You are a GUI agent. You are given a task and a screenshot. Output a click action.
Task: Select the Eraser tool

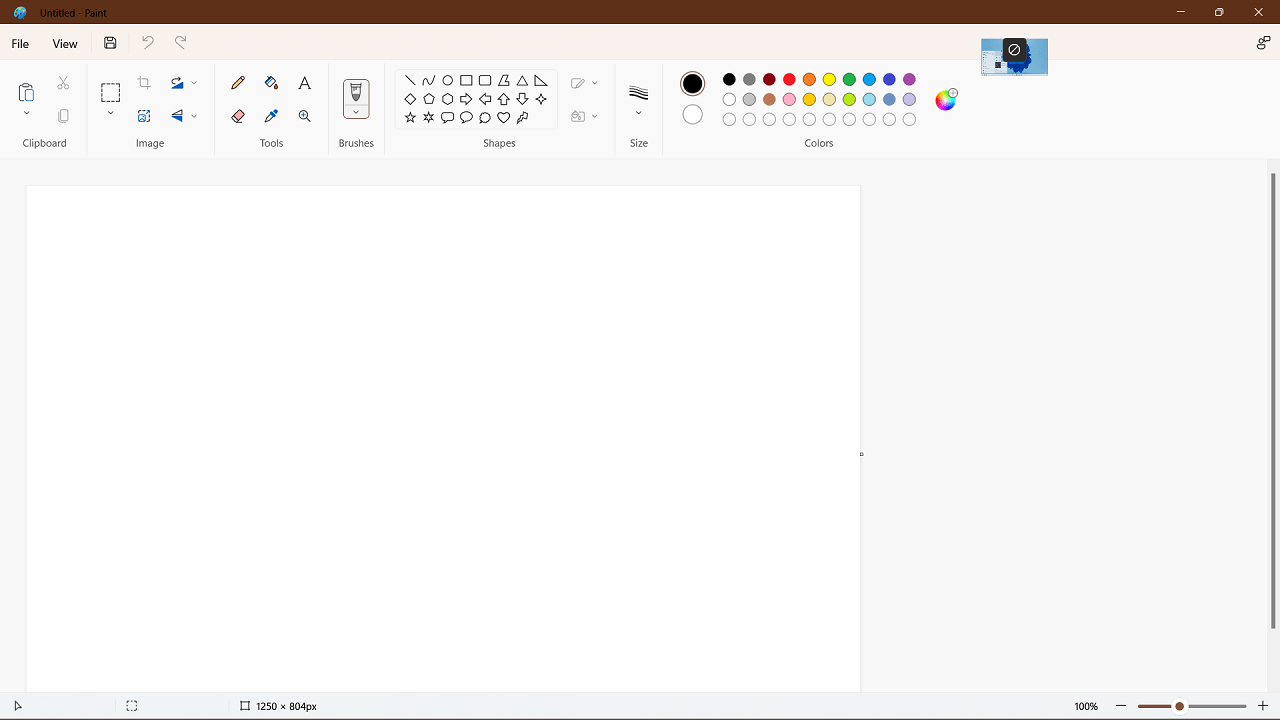[x=238, y=116]
